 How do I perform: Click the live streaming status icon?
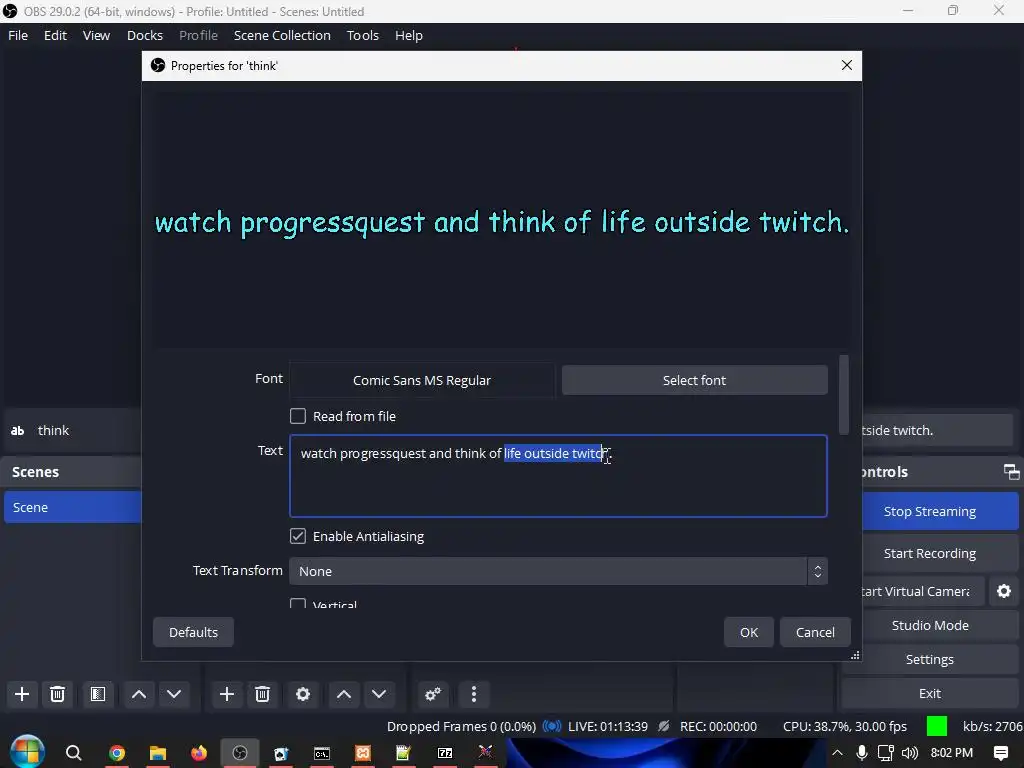552,726
